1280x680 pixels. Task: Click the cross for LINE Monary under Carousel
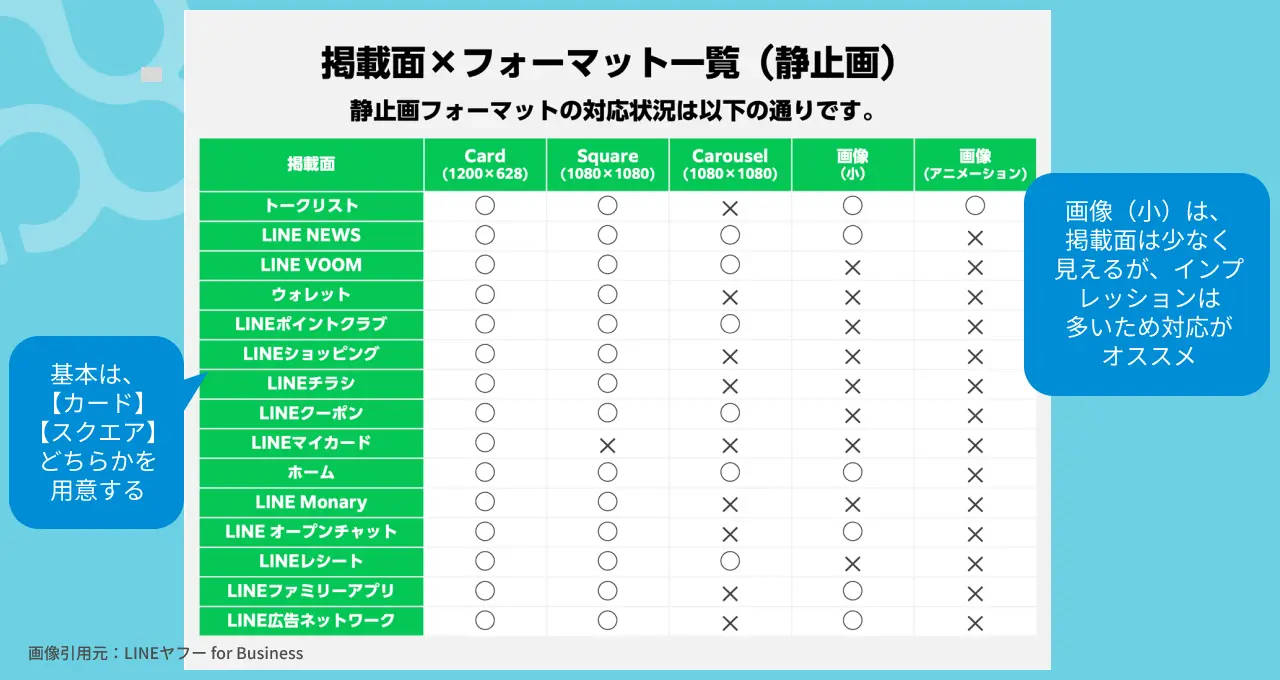tap(730, 504)
